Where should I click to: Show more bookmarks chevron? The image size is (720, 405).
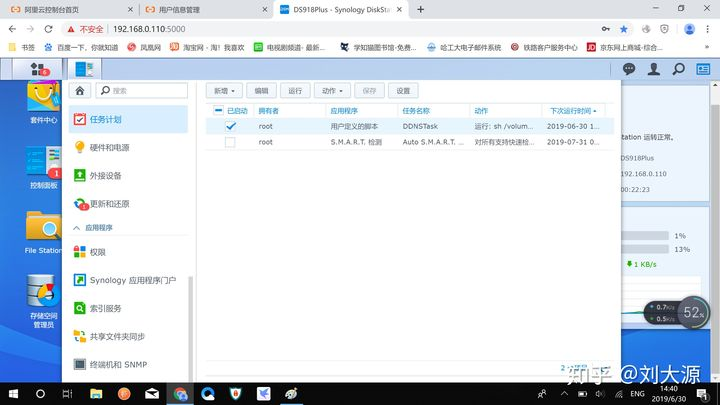pyautogui.click(x=707, y=47)
